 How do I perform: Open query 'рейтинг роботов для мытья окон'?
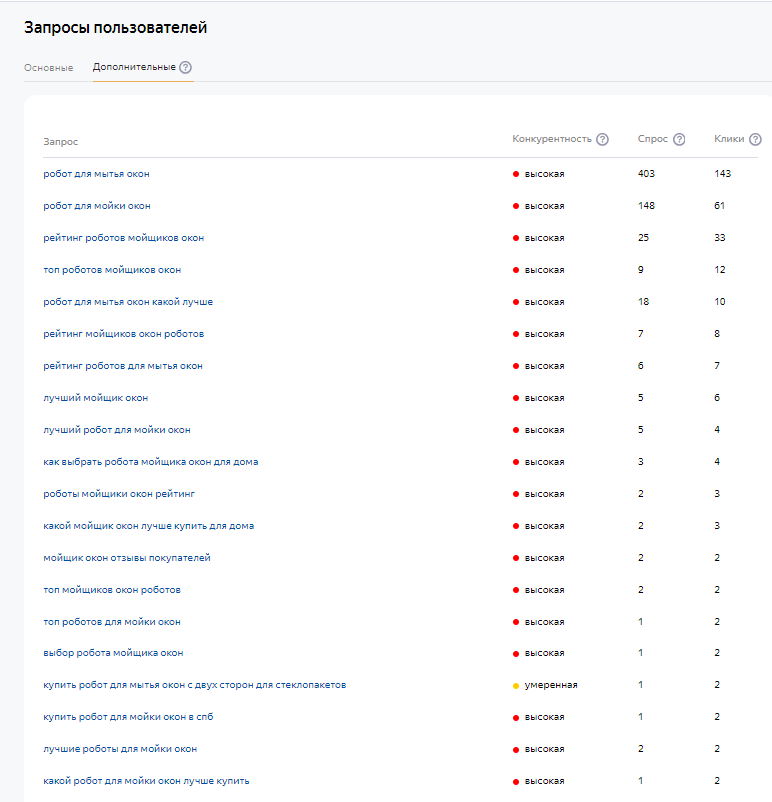[x=123, y=366]
